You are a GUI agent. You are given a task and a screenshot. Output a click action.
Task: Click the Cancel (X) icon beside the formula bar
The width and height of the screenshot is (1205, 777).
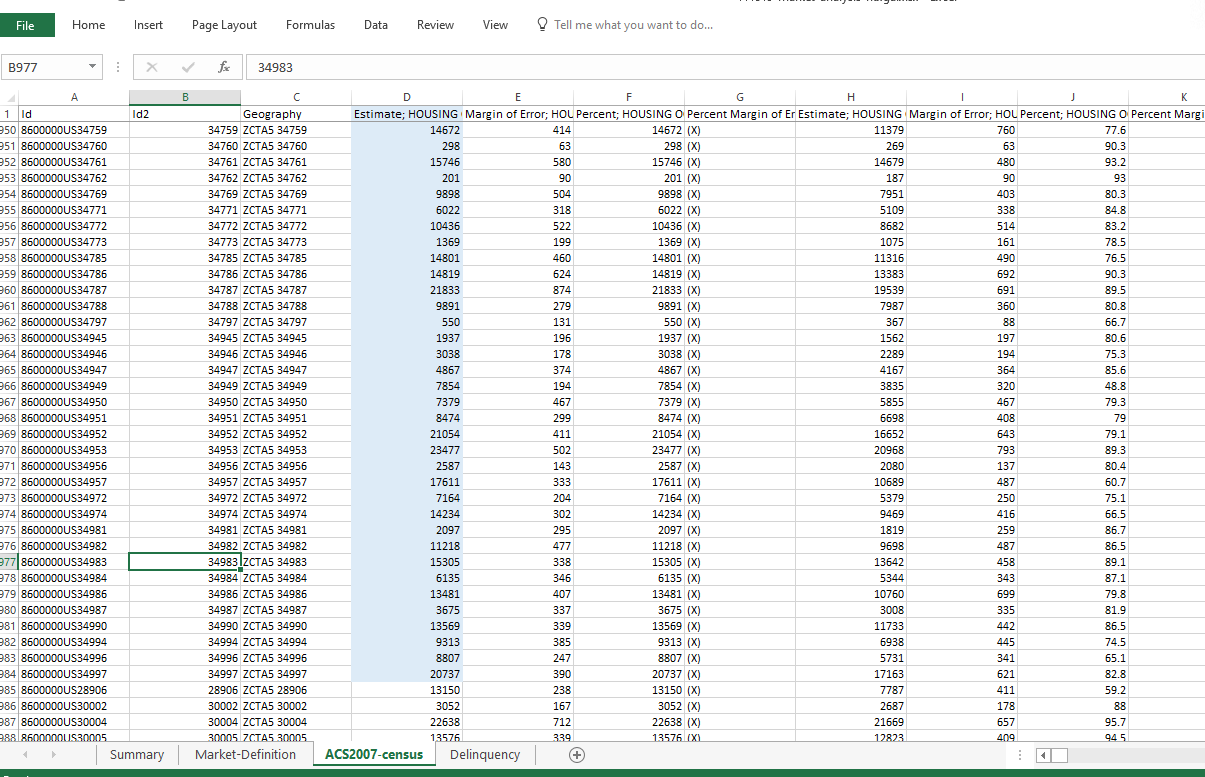click(x=151, y=67)
